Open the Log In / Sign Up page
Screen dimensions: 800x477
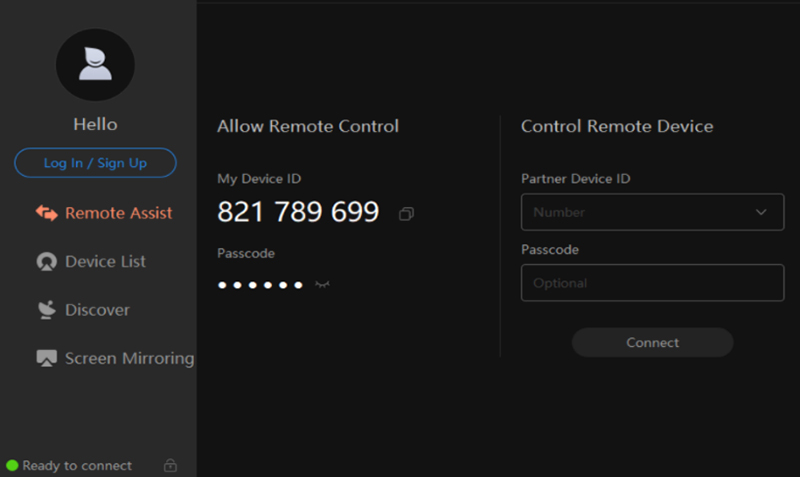pyautogui.click(x=95, y=163)
